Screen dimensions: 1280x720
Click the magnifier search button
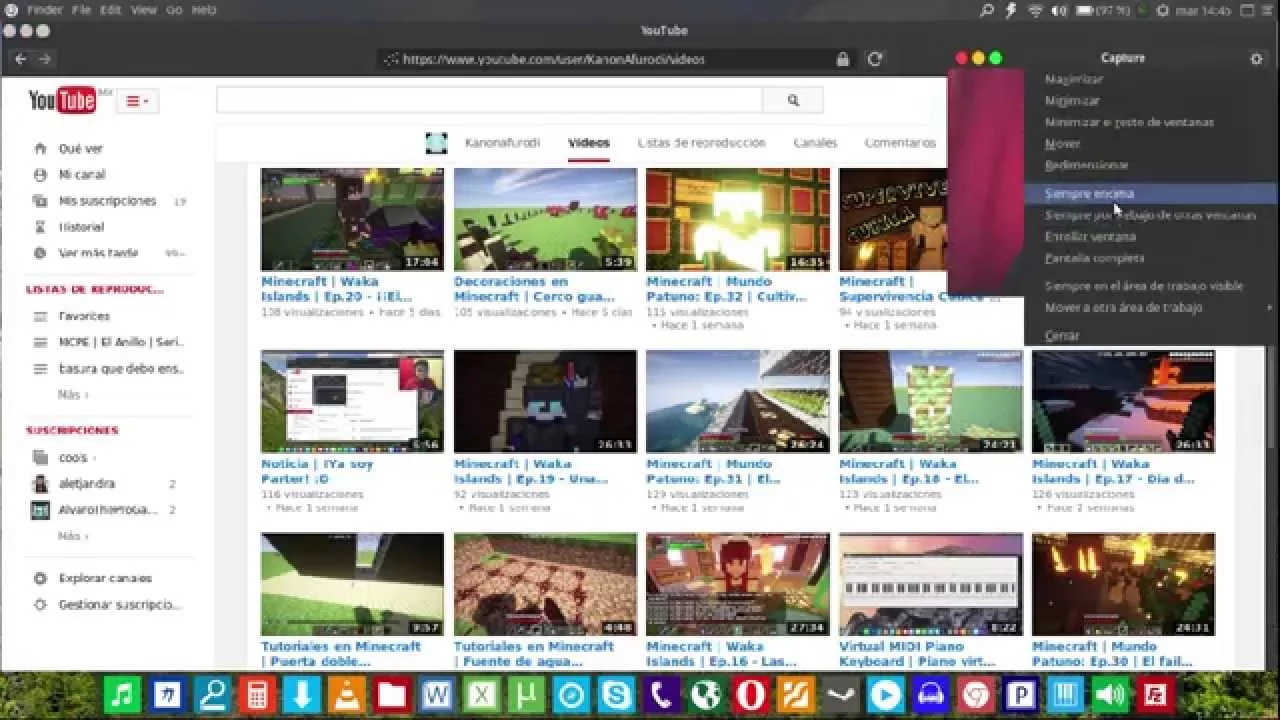point(793,100)
